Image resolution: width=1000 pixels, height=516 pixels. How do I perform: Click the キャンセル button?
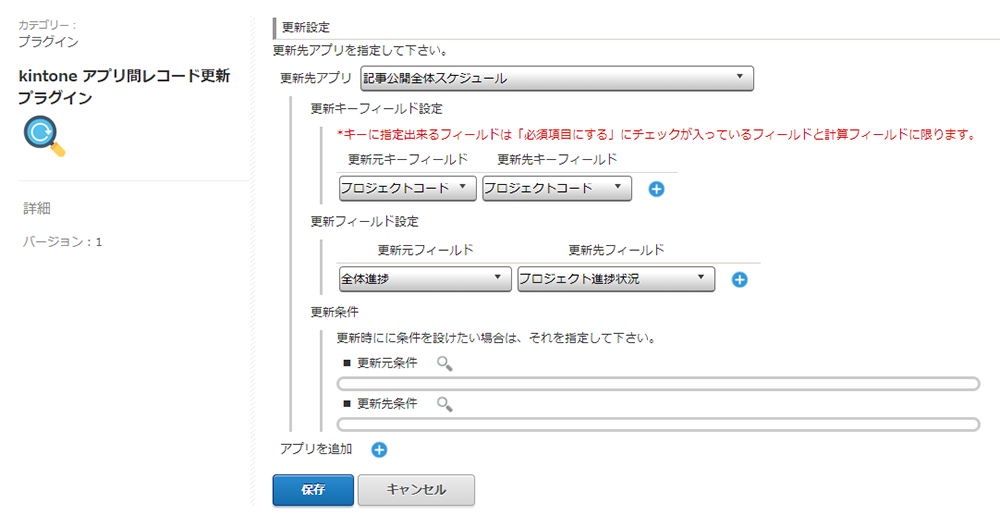[416, 490]
